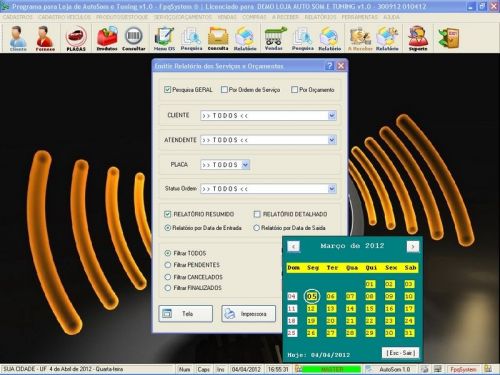This screenshot has height=375, width=500.
Task: Click the services Relatório icon beside Consulta
Action: pos(245,38)
